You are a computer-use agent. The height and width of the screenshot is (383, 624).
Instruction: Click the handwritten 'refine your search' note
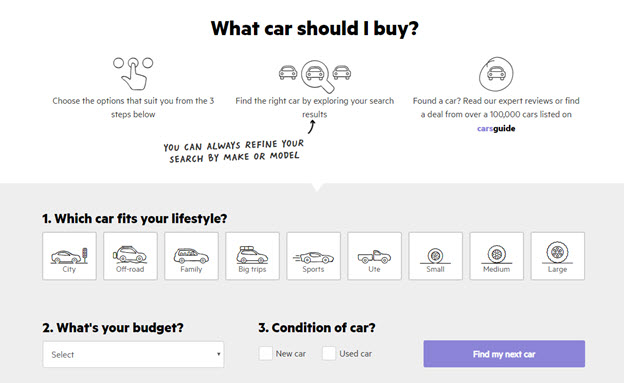pos(234,151)
